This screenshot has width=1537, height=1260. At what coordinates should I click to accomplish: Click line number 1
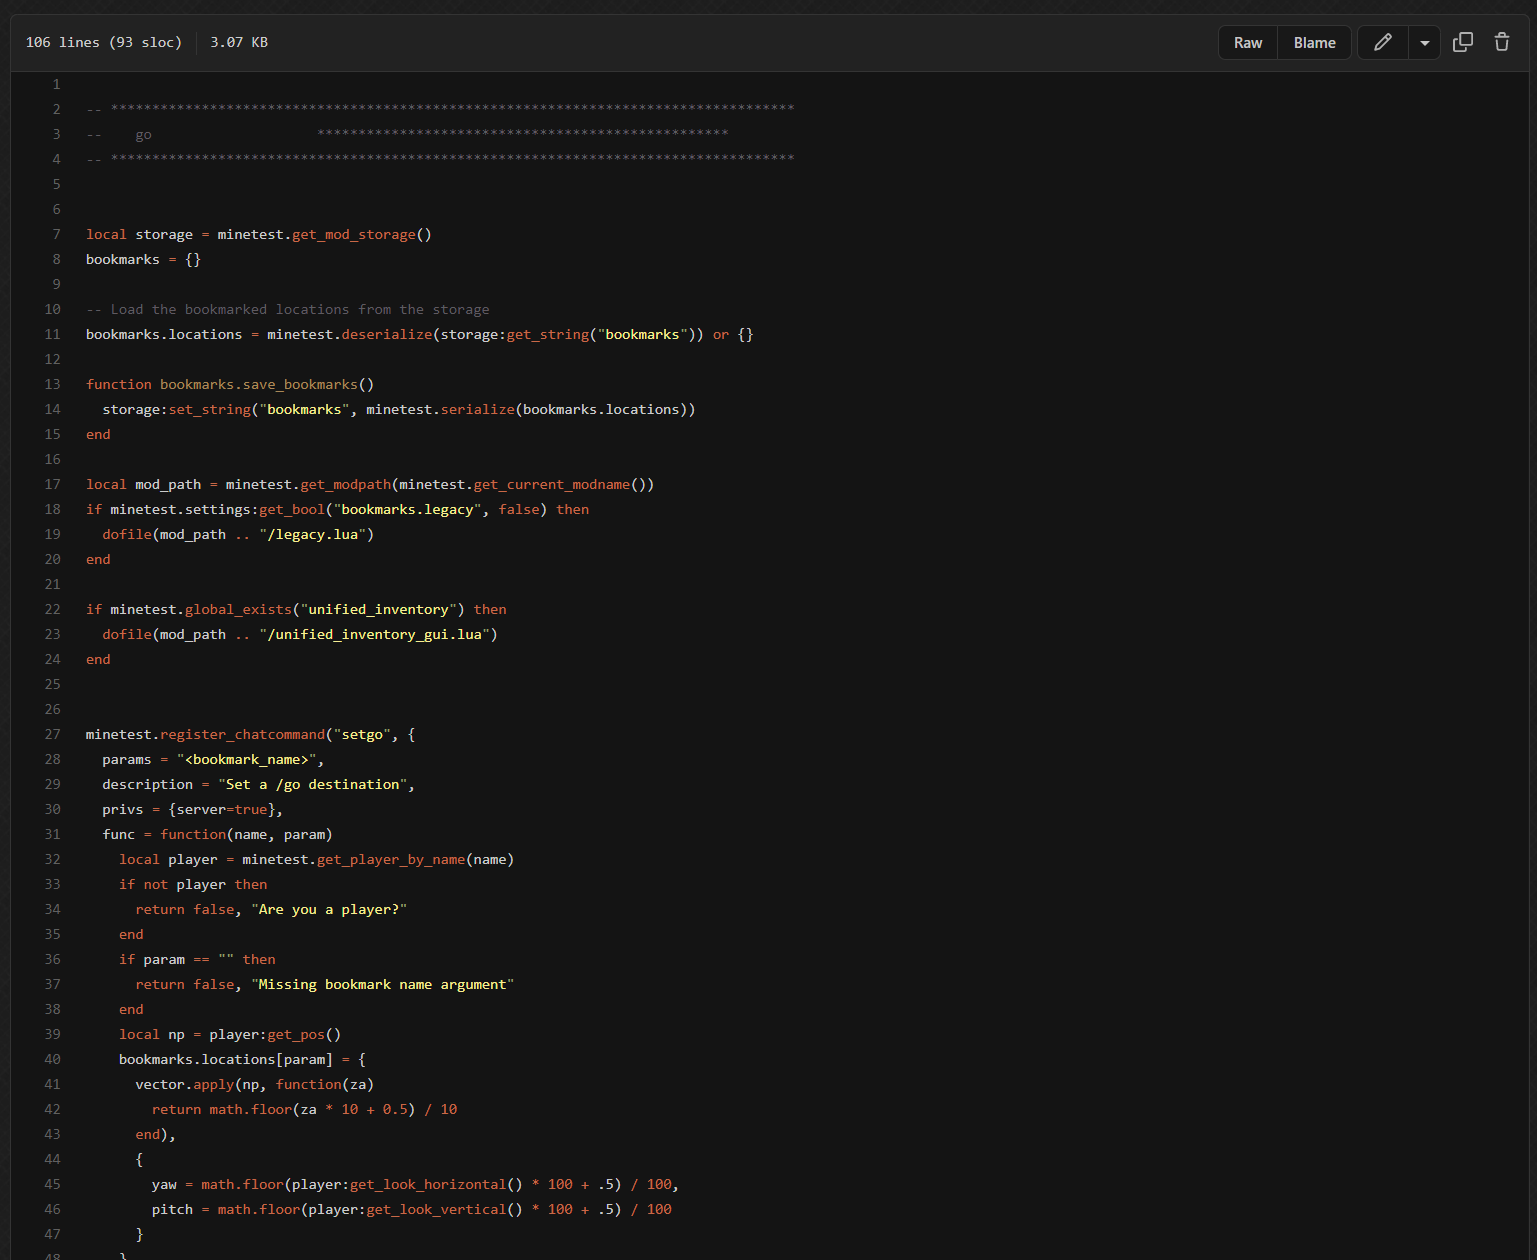tap(56, 84)
